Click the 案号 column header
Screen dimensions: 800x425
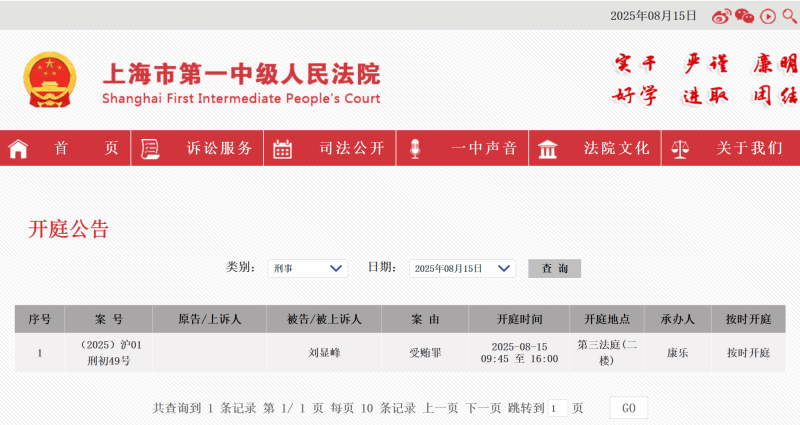(109, 319)
